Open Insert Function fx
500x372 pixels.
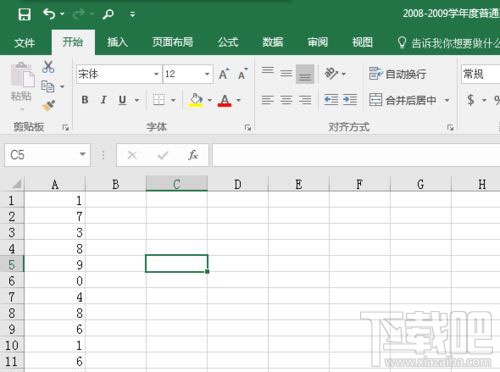tap(193, 155)
